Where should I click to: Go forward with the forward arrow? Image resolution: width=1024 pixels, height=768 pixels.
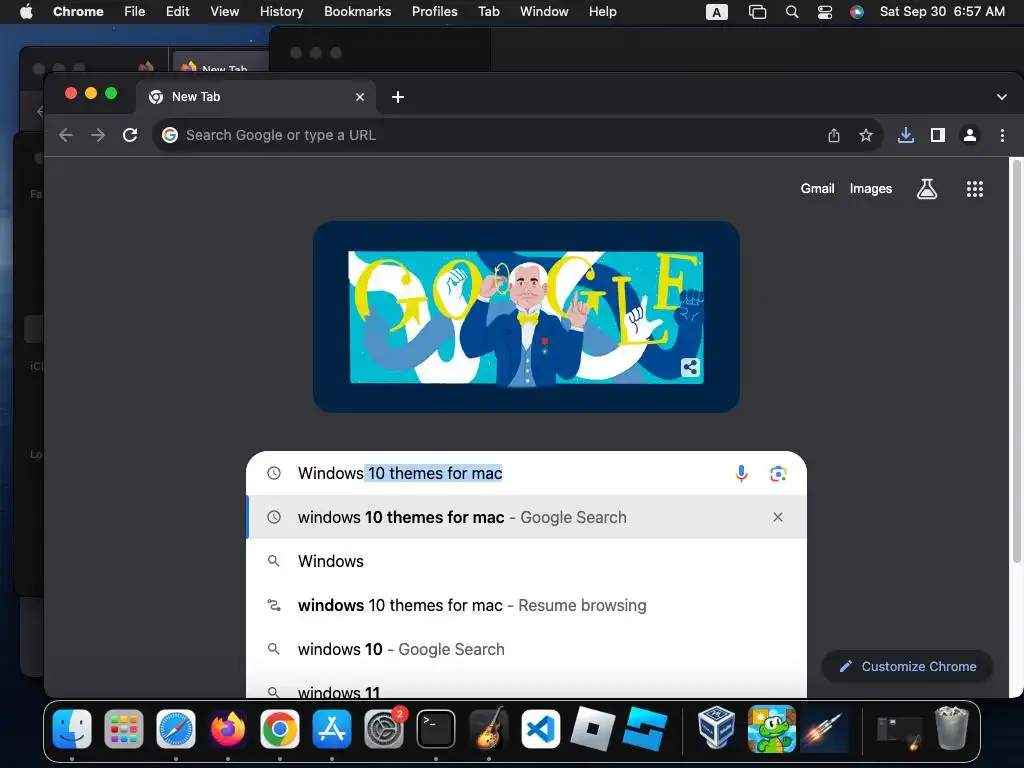coord(98,135)
